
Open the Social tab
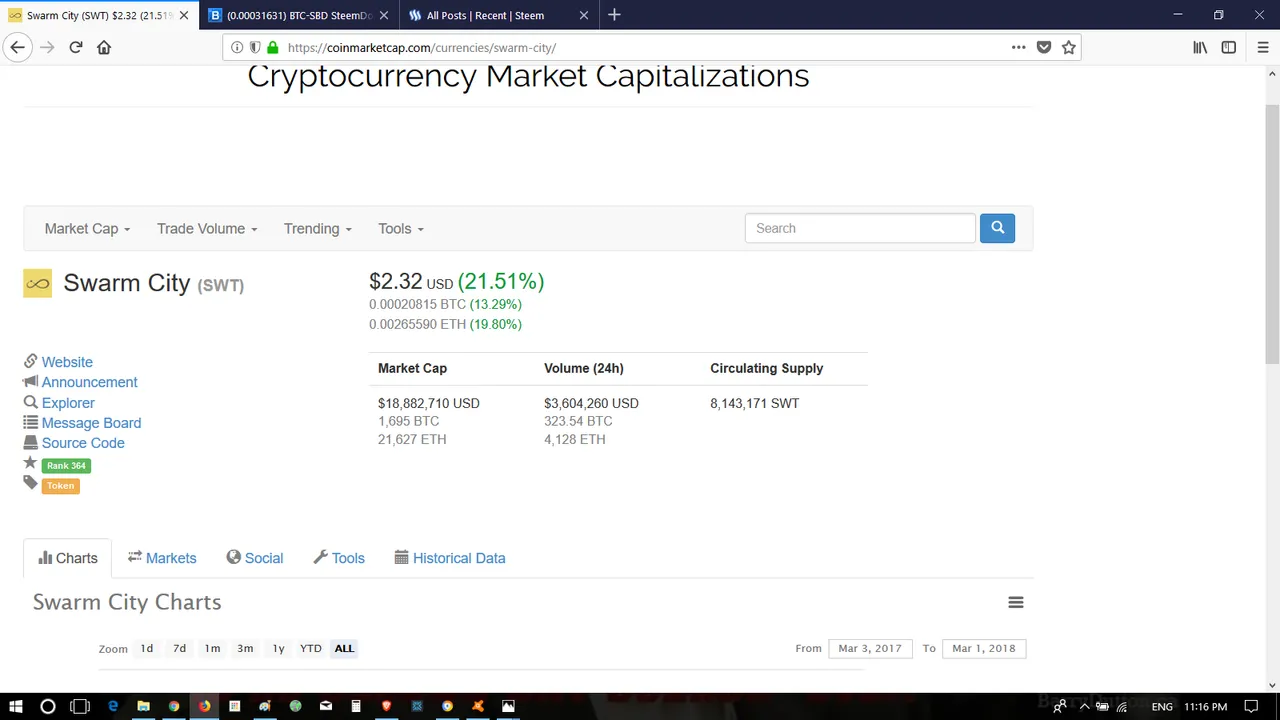pos(254,558)
